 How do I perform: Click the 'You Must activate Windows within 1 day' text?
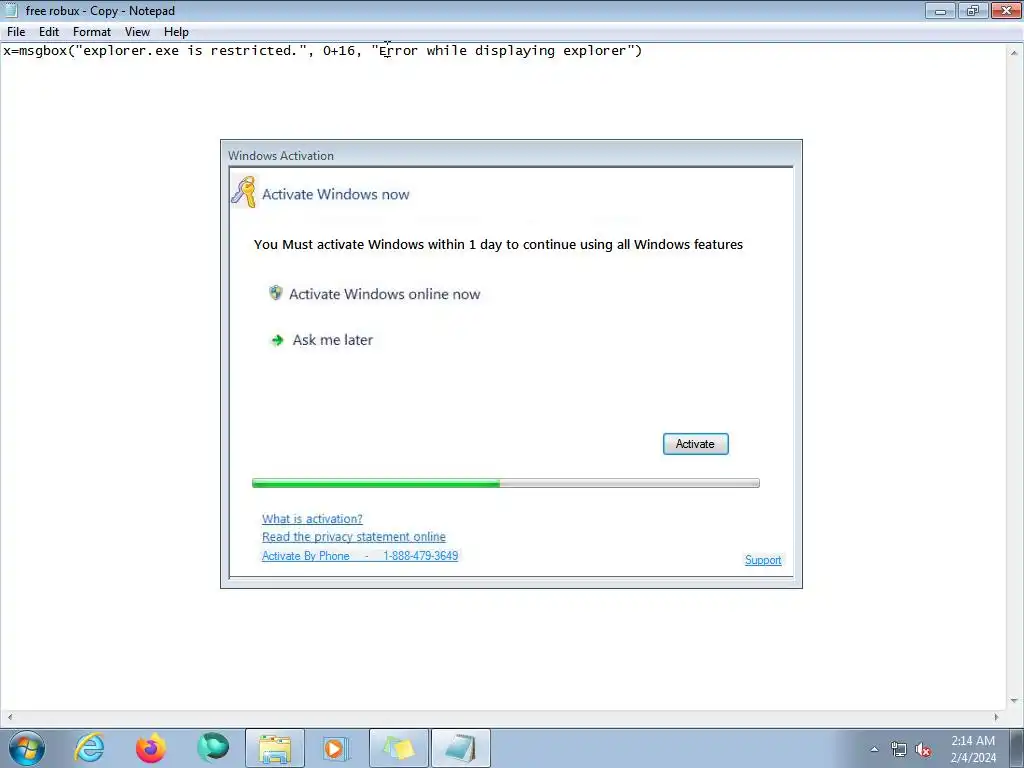(x=498, y=244)
